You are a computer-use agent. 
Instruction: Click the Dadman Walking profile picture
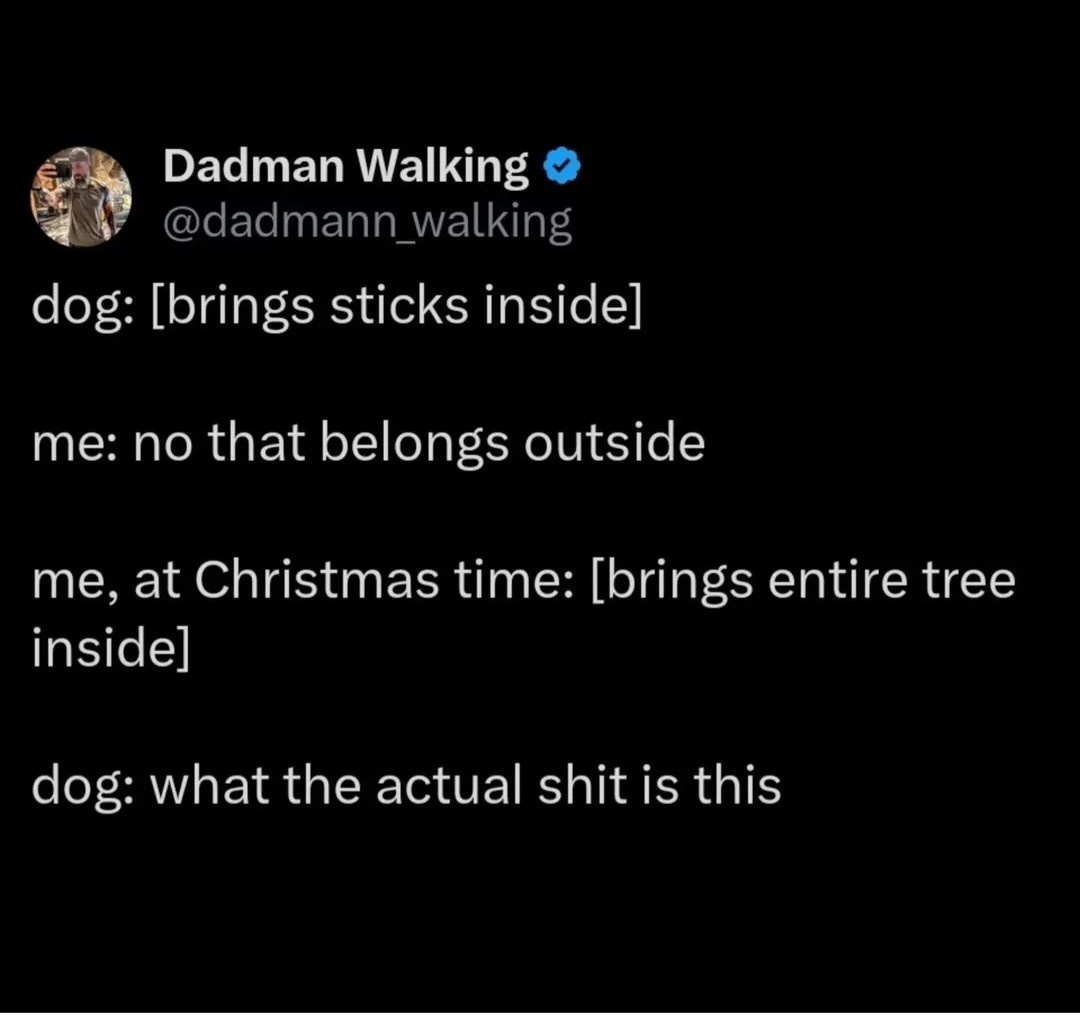click(80, 197)
